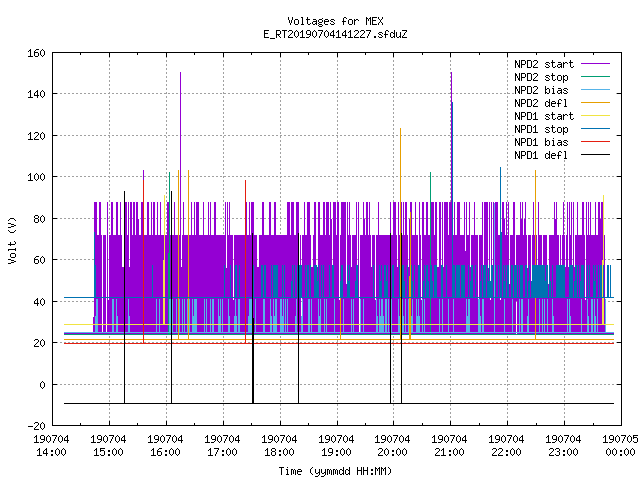
Task: Select the NPD2 bias legend label
Action: 541,90
